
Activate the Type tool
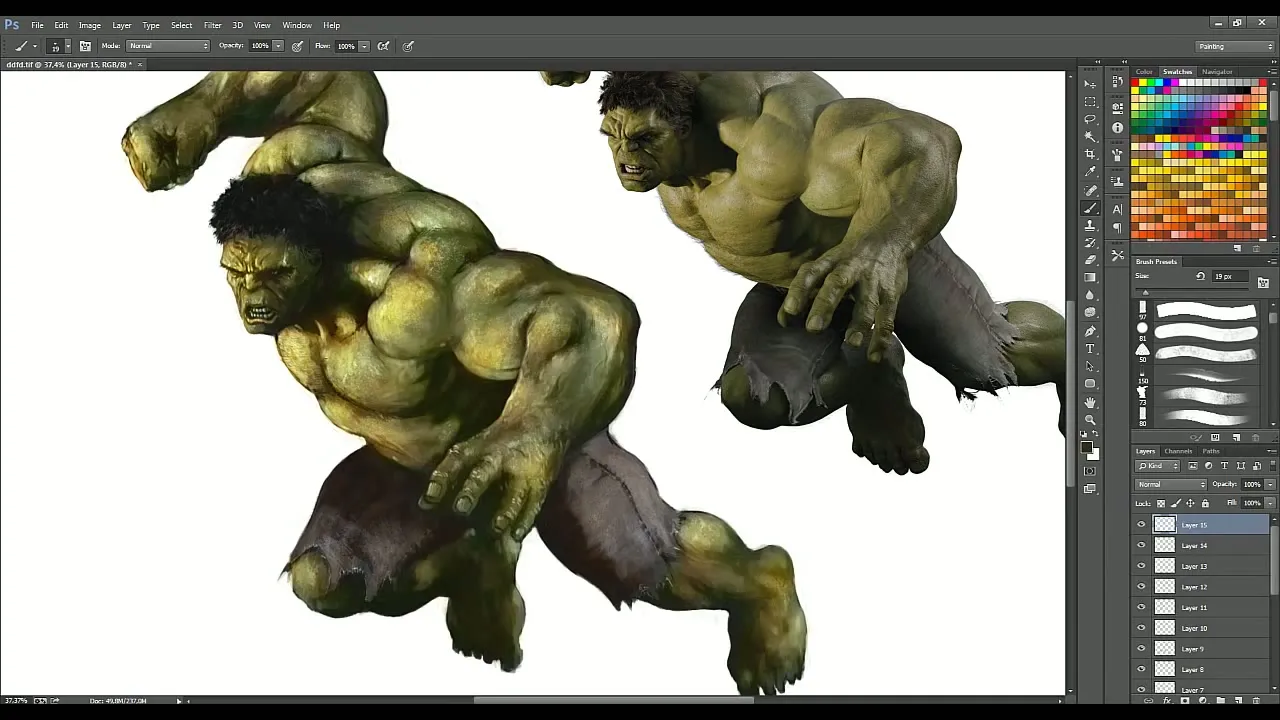1090,349
